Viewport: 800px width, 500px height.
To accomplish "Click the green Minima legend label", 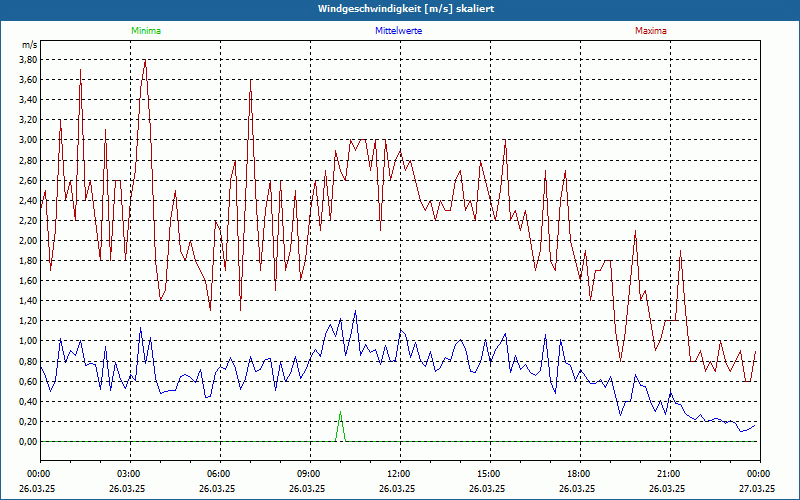I will pos(146,31).
